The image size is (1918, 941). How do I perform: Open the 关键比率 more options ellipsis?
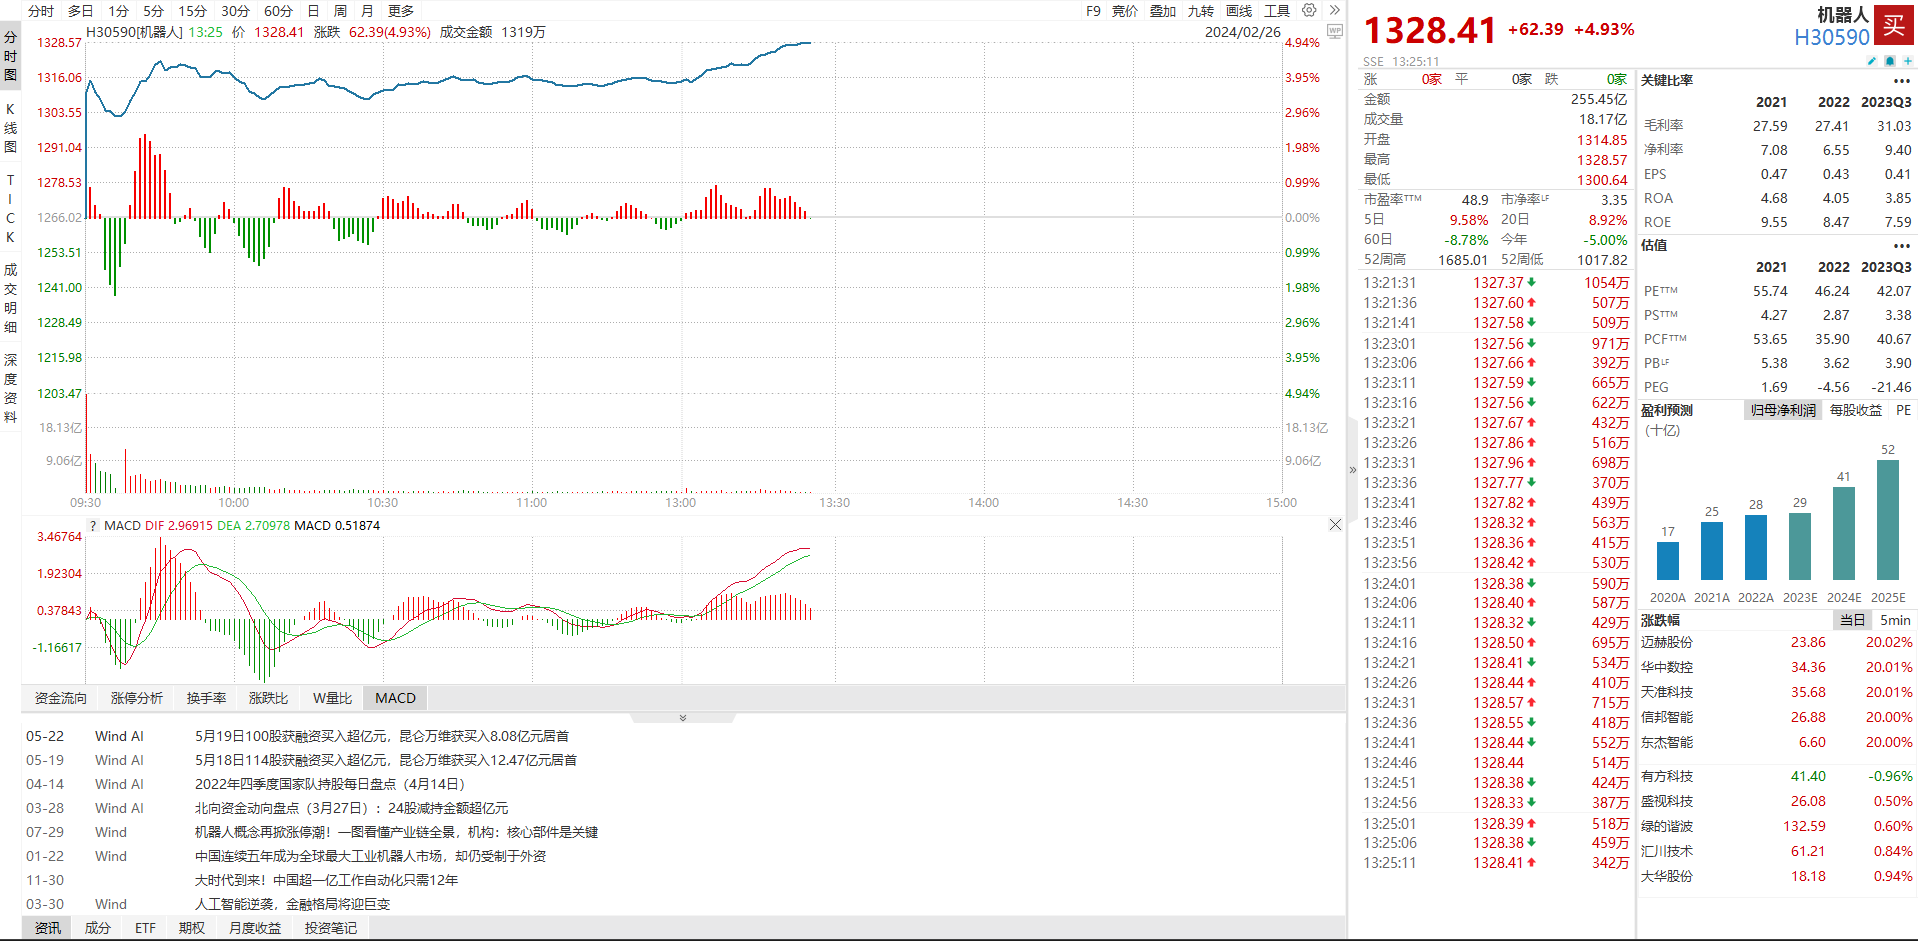click(1901, 81)
